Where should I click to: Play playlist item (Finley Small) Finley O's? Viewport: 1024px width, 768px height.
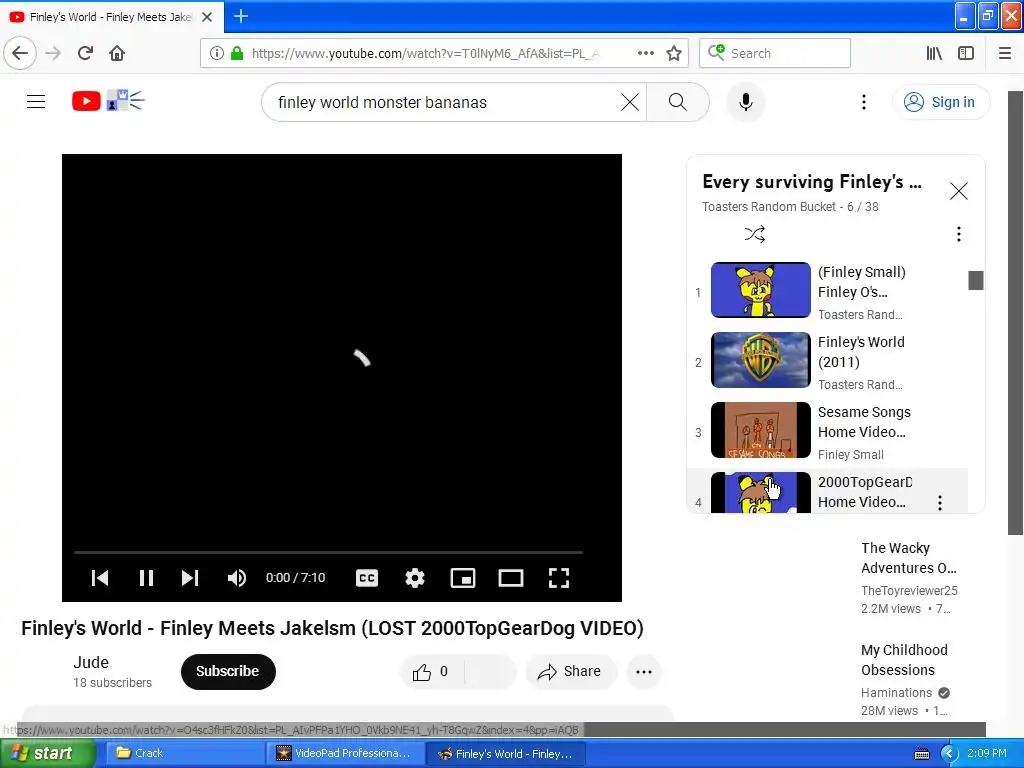[827, 291]
